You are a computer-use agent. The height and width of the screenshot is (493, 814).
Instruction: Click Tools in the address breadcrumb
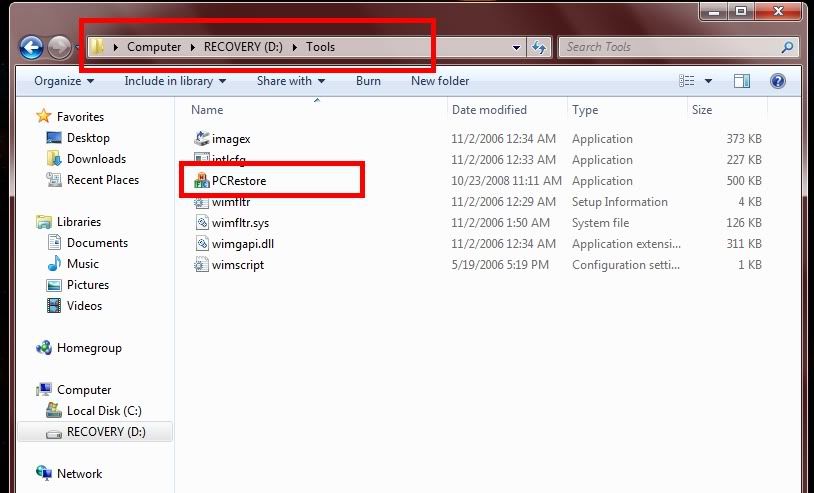(320, 47)
